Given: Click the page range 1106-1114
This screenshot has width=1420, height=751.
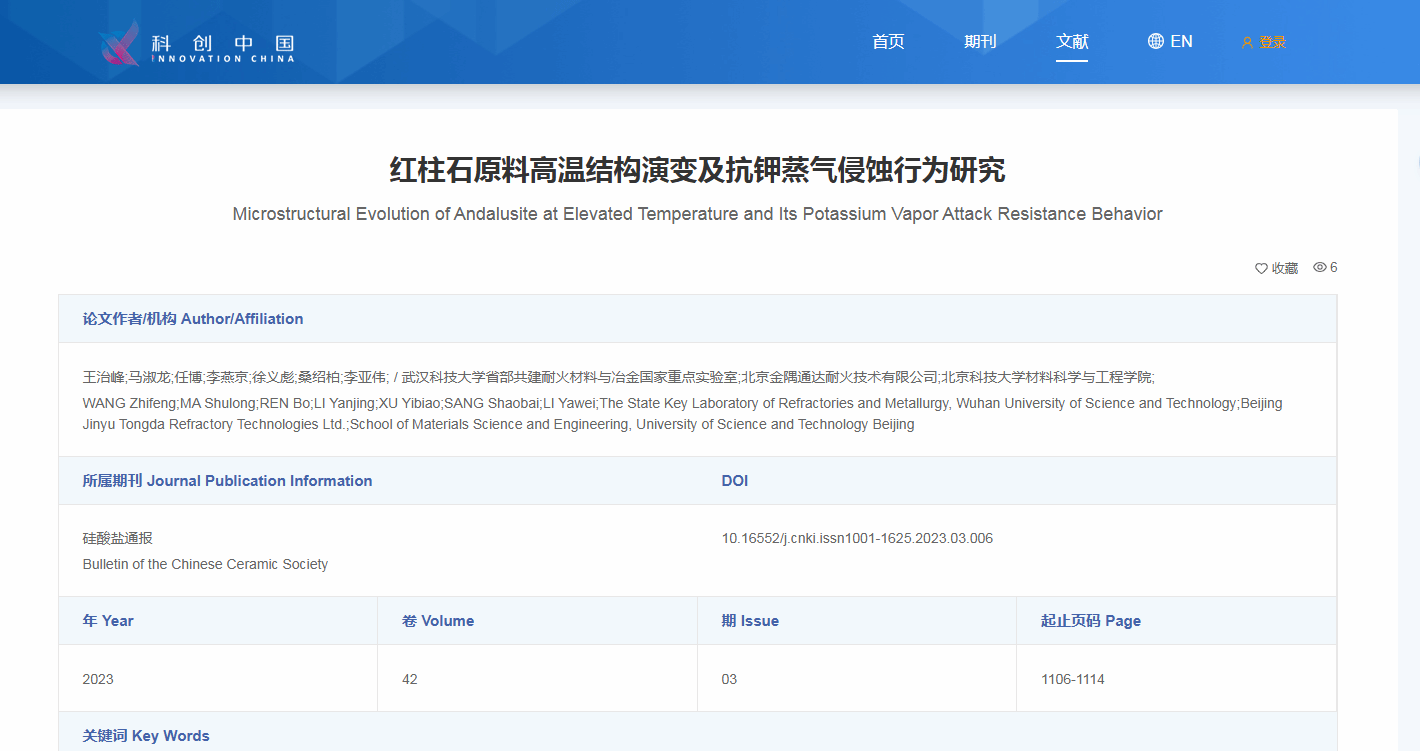Looking at the screenshot, I should (x=1072, y=679).
